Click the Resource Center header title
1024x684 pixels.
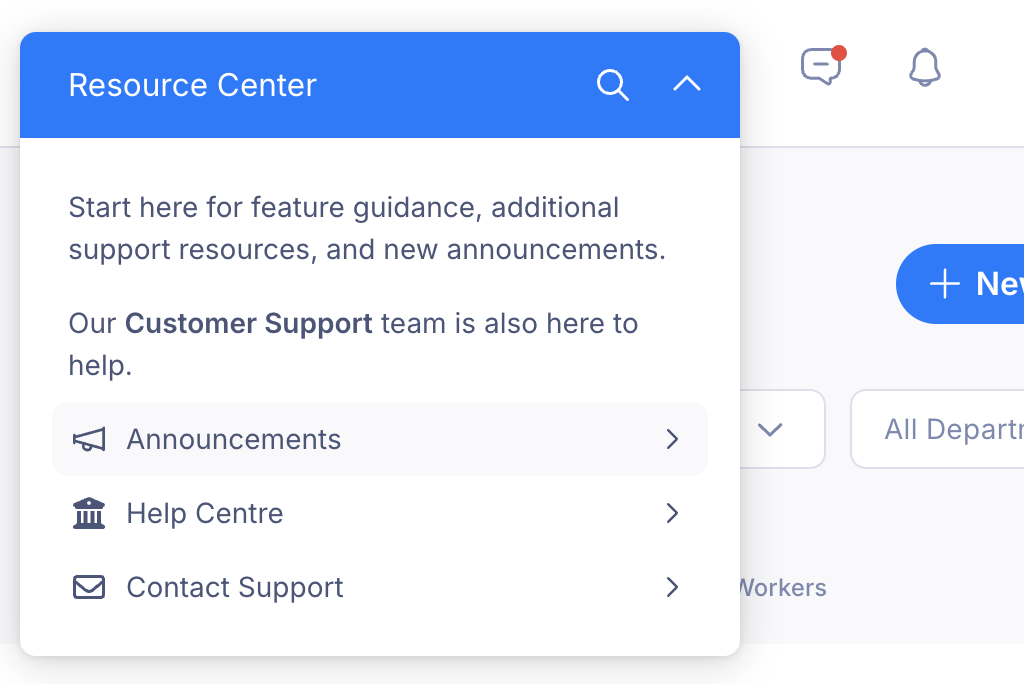[193, 85]
